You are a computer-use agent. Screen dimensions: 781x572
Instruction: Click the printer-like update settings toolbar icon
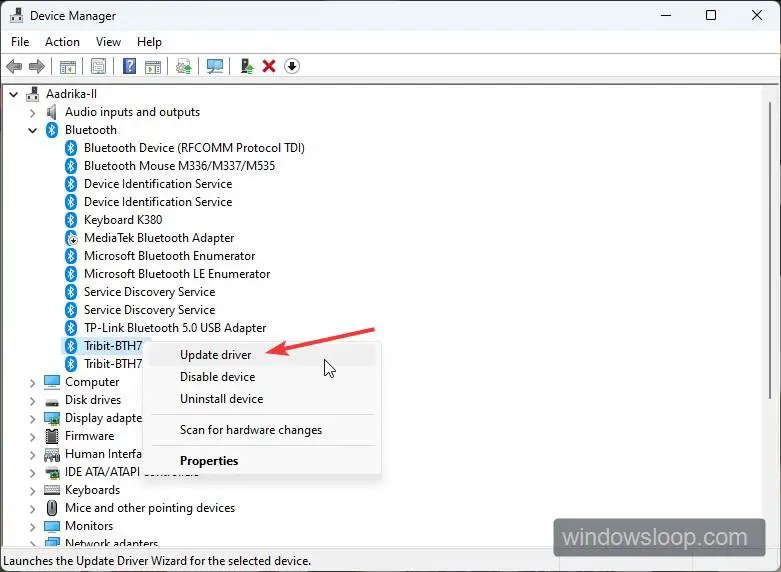(184, 66)
